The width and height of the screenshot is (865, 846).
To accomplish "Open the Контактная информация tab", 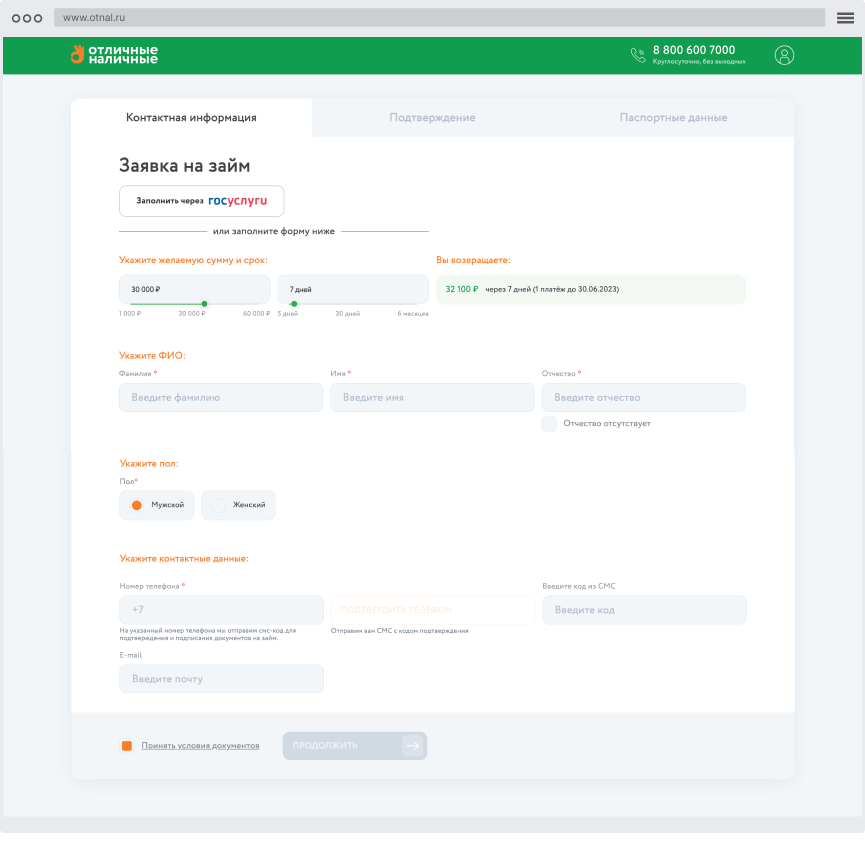I will point(191,118).
